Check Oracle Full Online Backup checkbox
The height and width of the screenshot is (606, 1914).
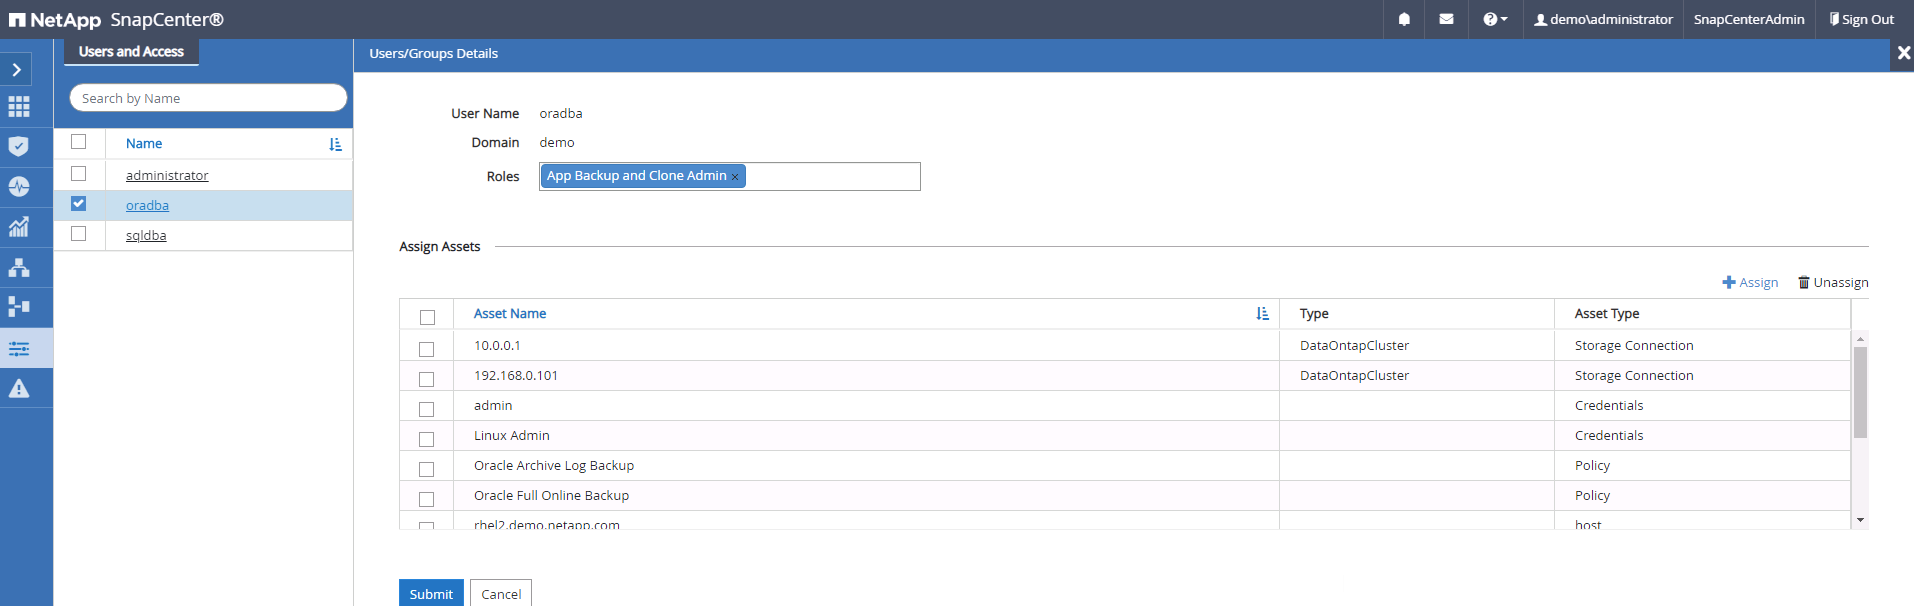[427, 500]
